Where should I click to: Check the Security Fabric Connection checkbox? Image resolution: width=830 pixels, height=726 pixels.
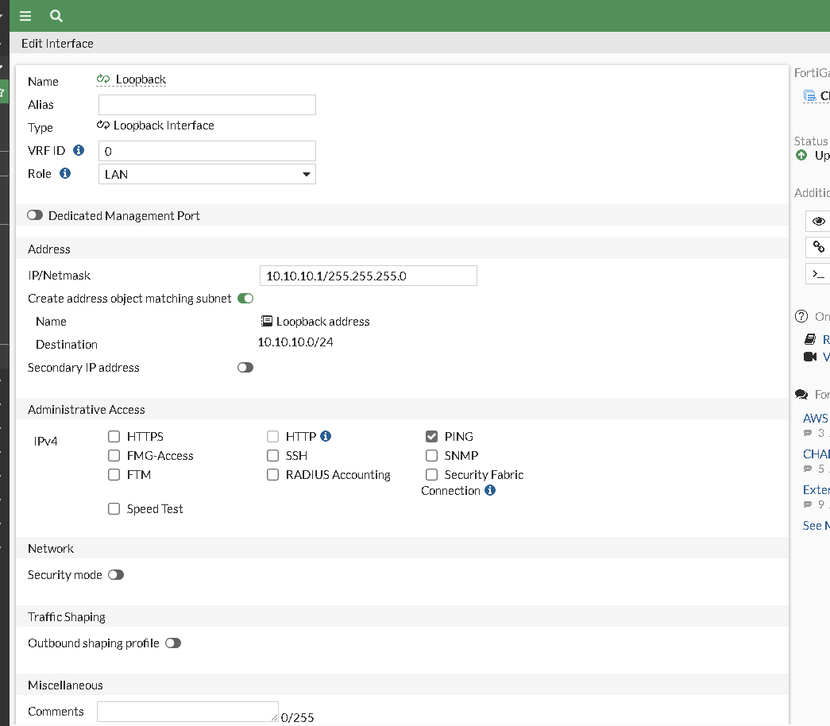coord(431,474)
